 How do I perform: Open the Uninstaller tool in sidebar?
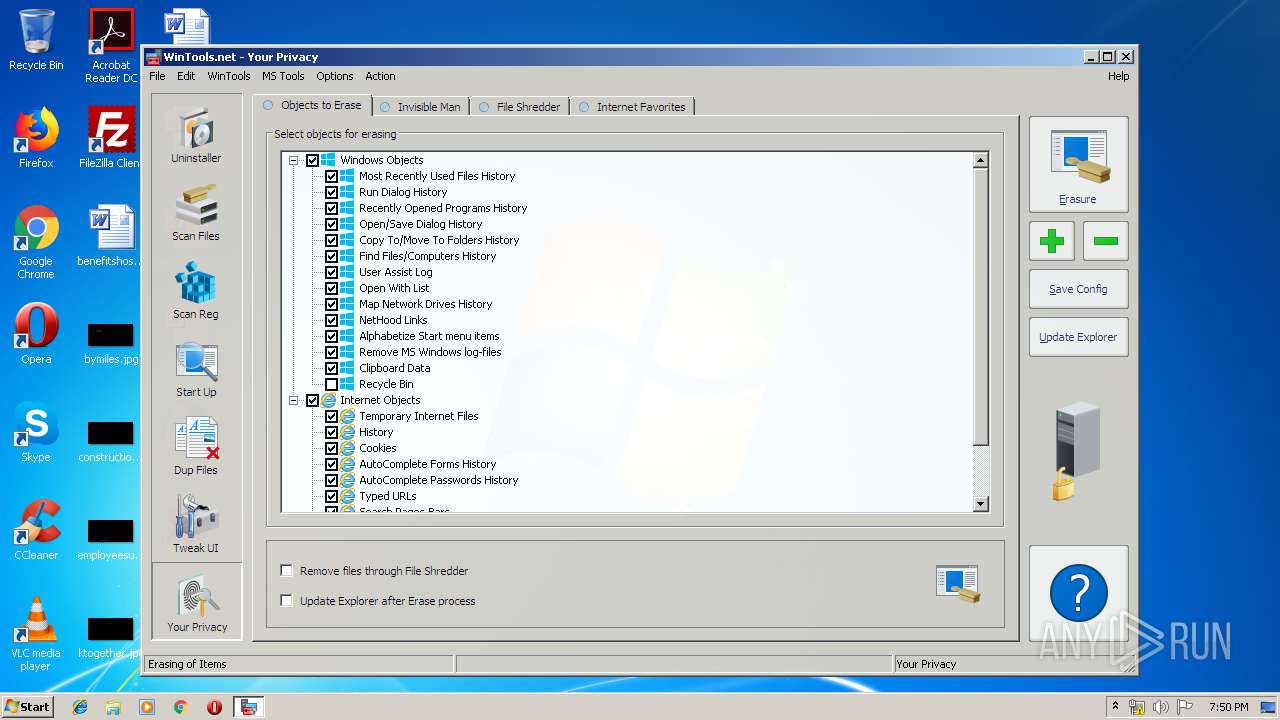tap(196, 135)
